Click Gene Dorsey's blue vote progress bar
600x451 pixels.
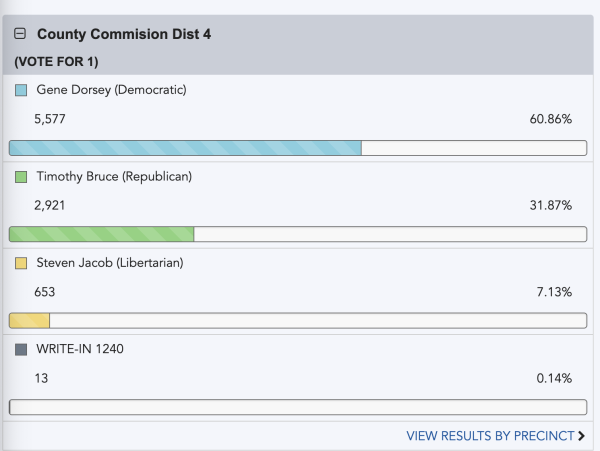click(185, 148)
